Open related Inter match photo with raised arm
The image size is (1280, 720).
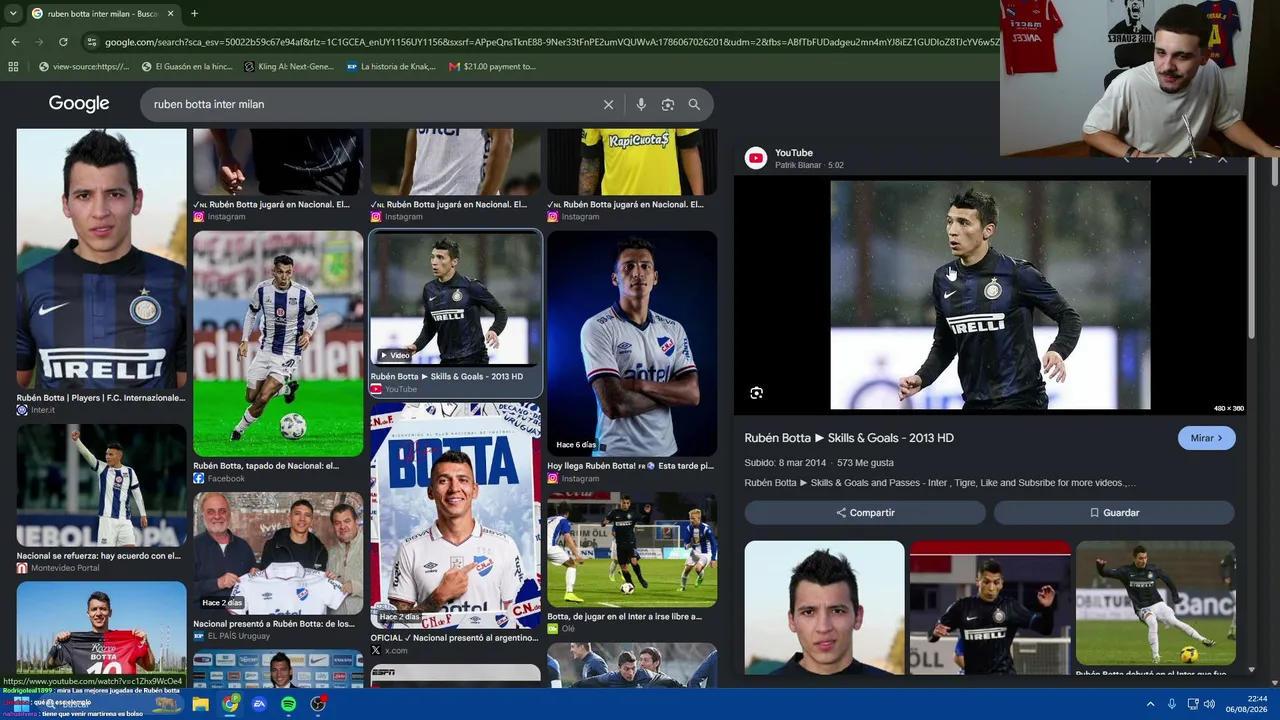990,607
